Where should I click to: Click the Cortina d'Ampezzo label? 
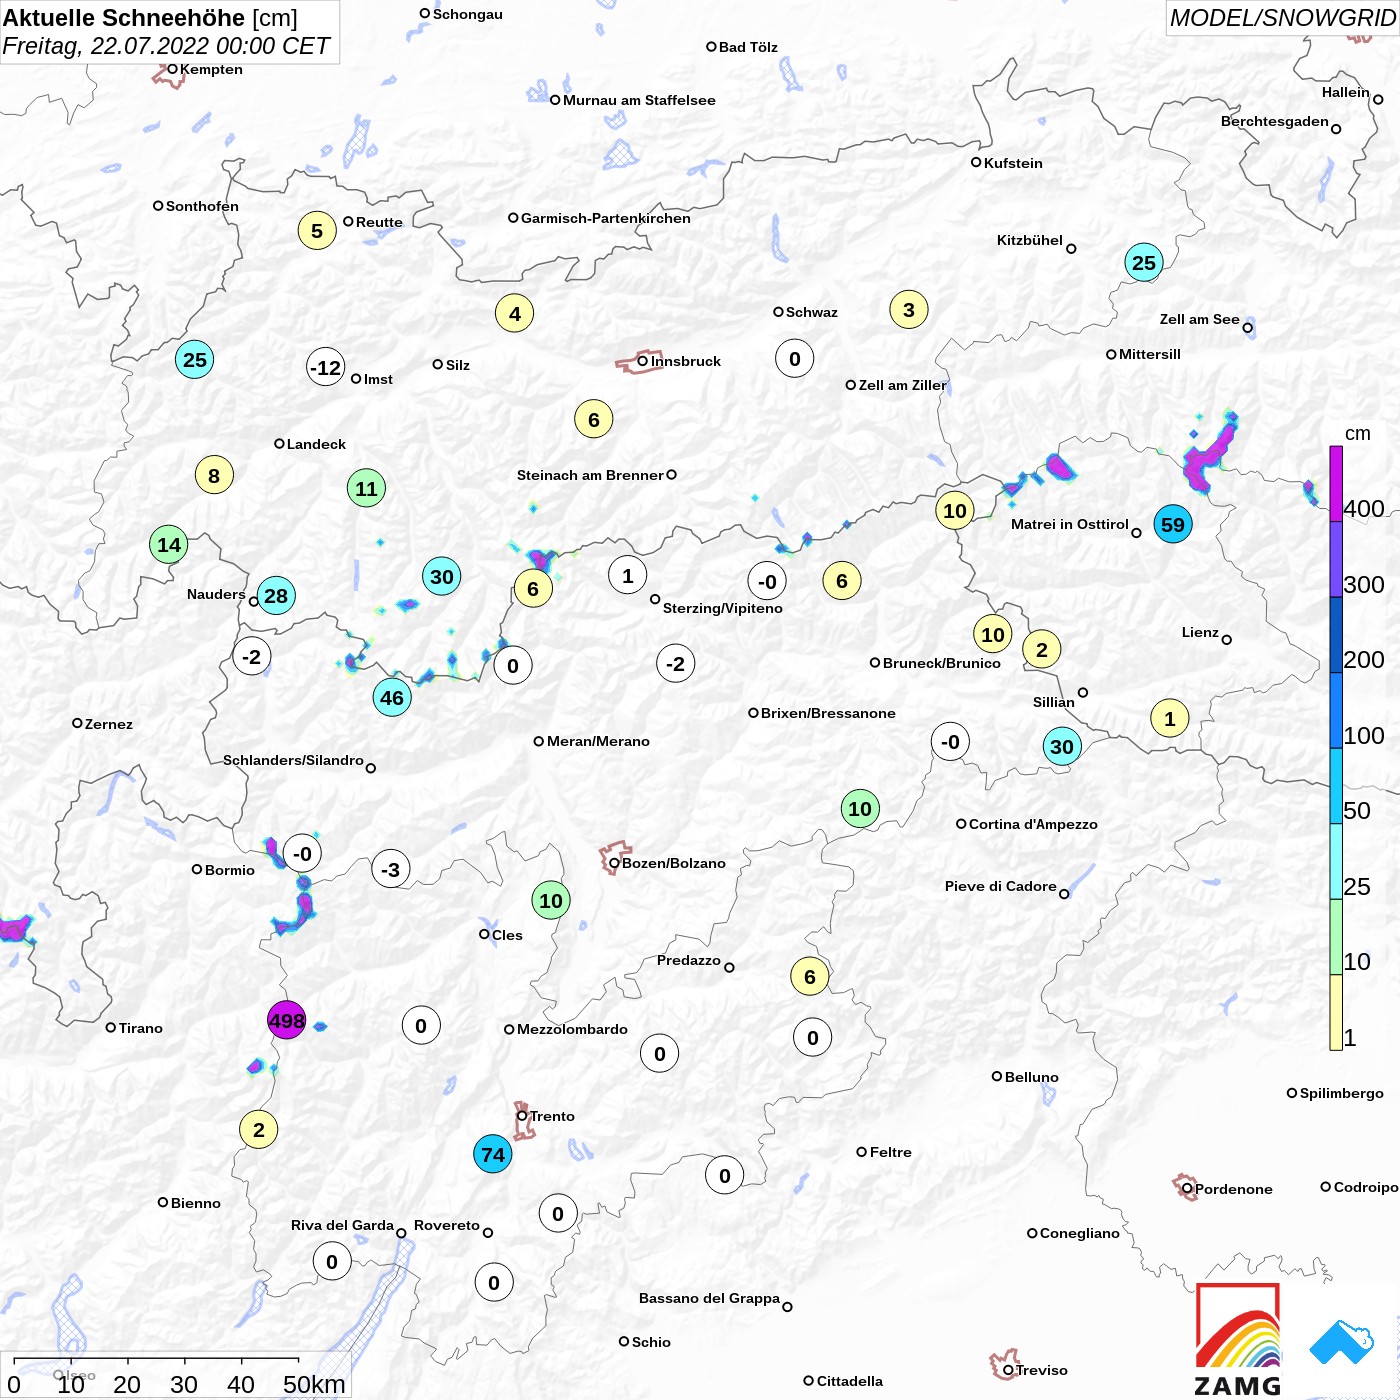click(x=1033, y=824)
